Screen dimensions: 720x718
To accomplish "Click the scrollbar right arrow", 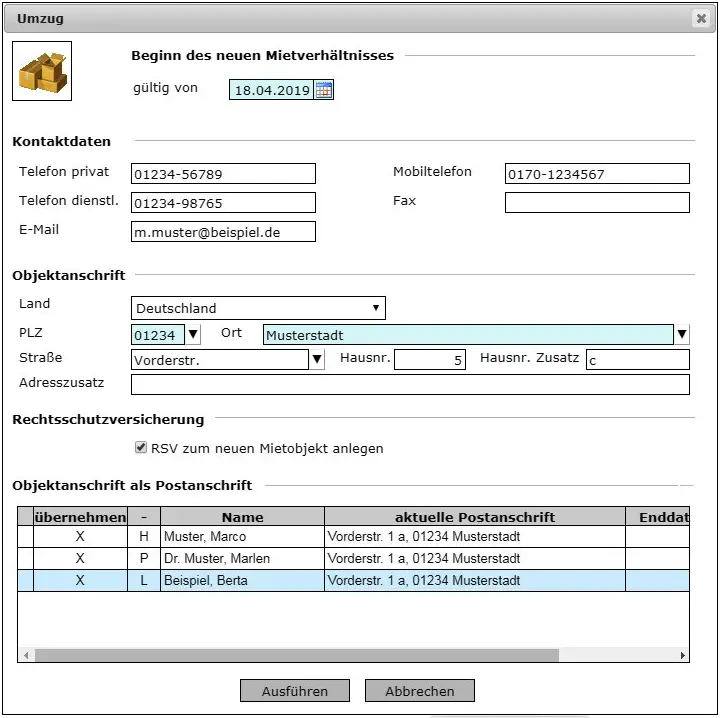I will [683, 656].
